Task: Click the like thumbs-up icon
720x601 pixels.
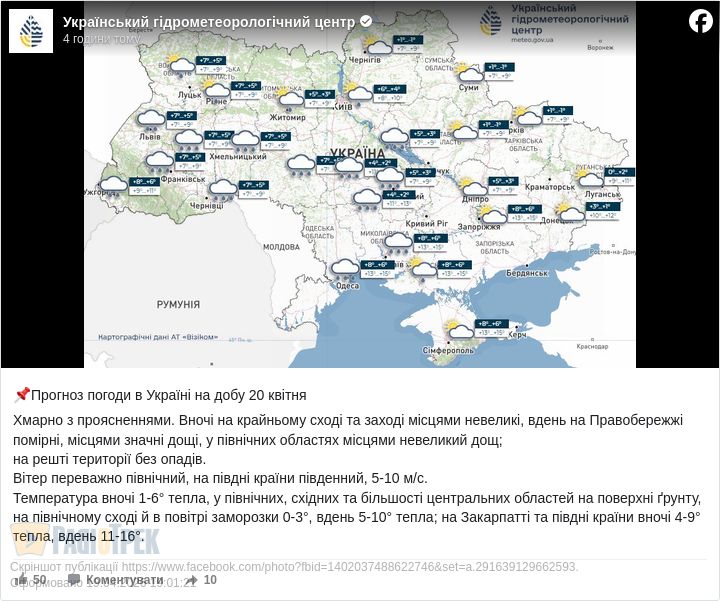Action: tap(21, 580)
